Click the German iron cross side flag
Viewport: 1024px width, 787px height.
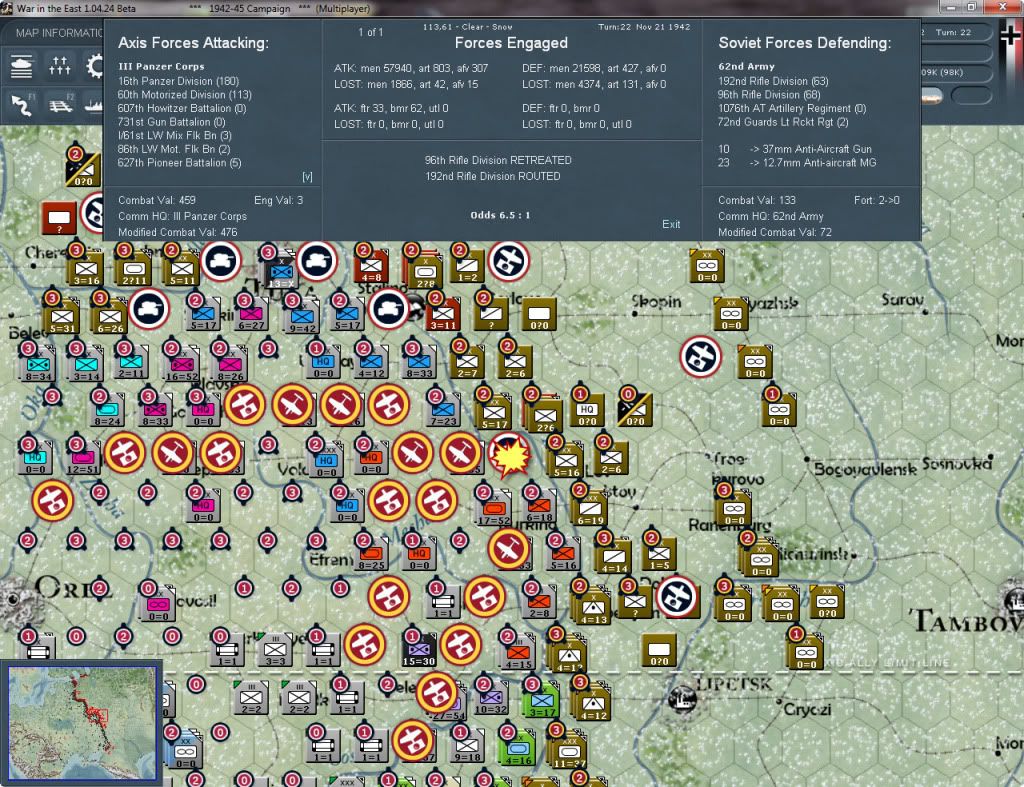tap(1010, 36)
